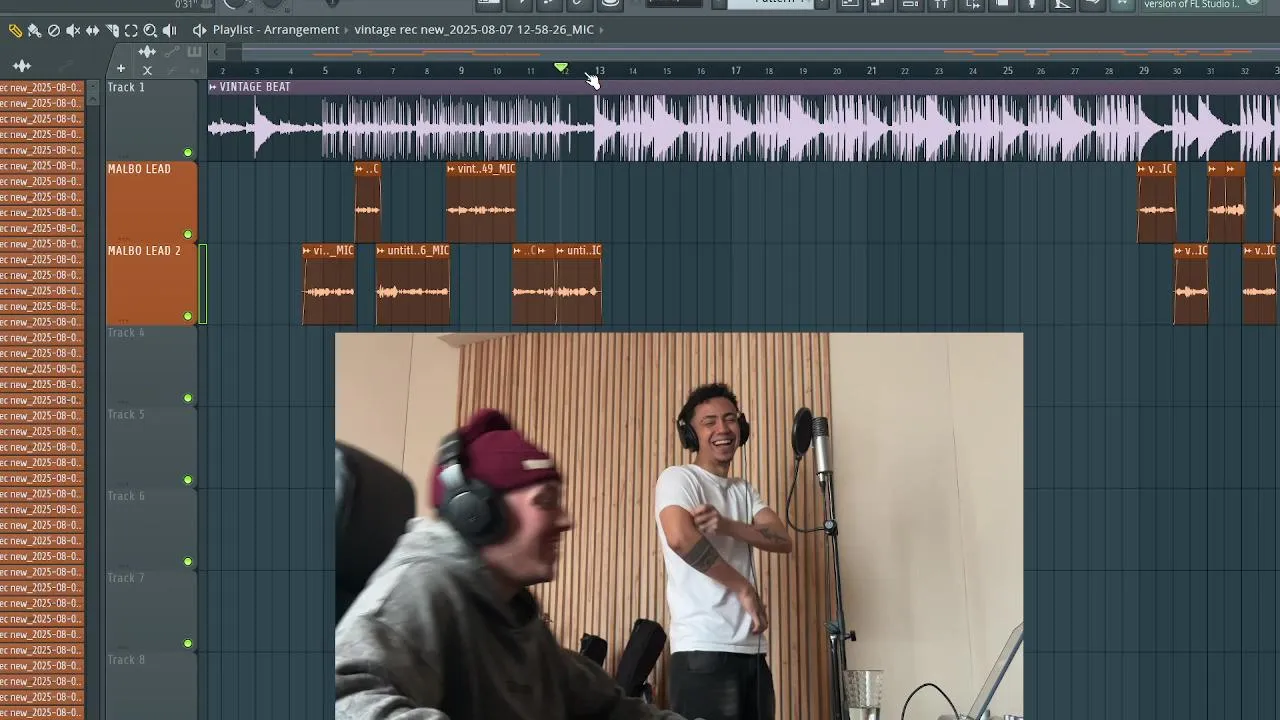Image resolution: width=1280 pixels, height=720 pixels.
Task: Select the Track 8 header
Action: point(152,686)
